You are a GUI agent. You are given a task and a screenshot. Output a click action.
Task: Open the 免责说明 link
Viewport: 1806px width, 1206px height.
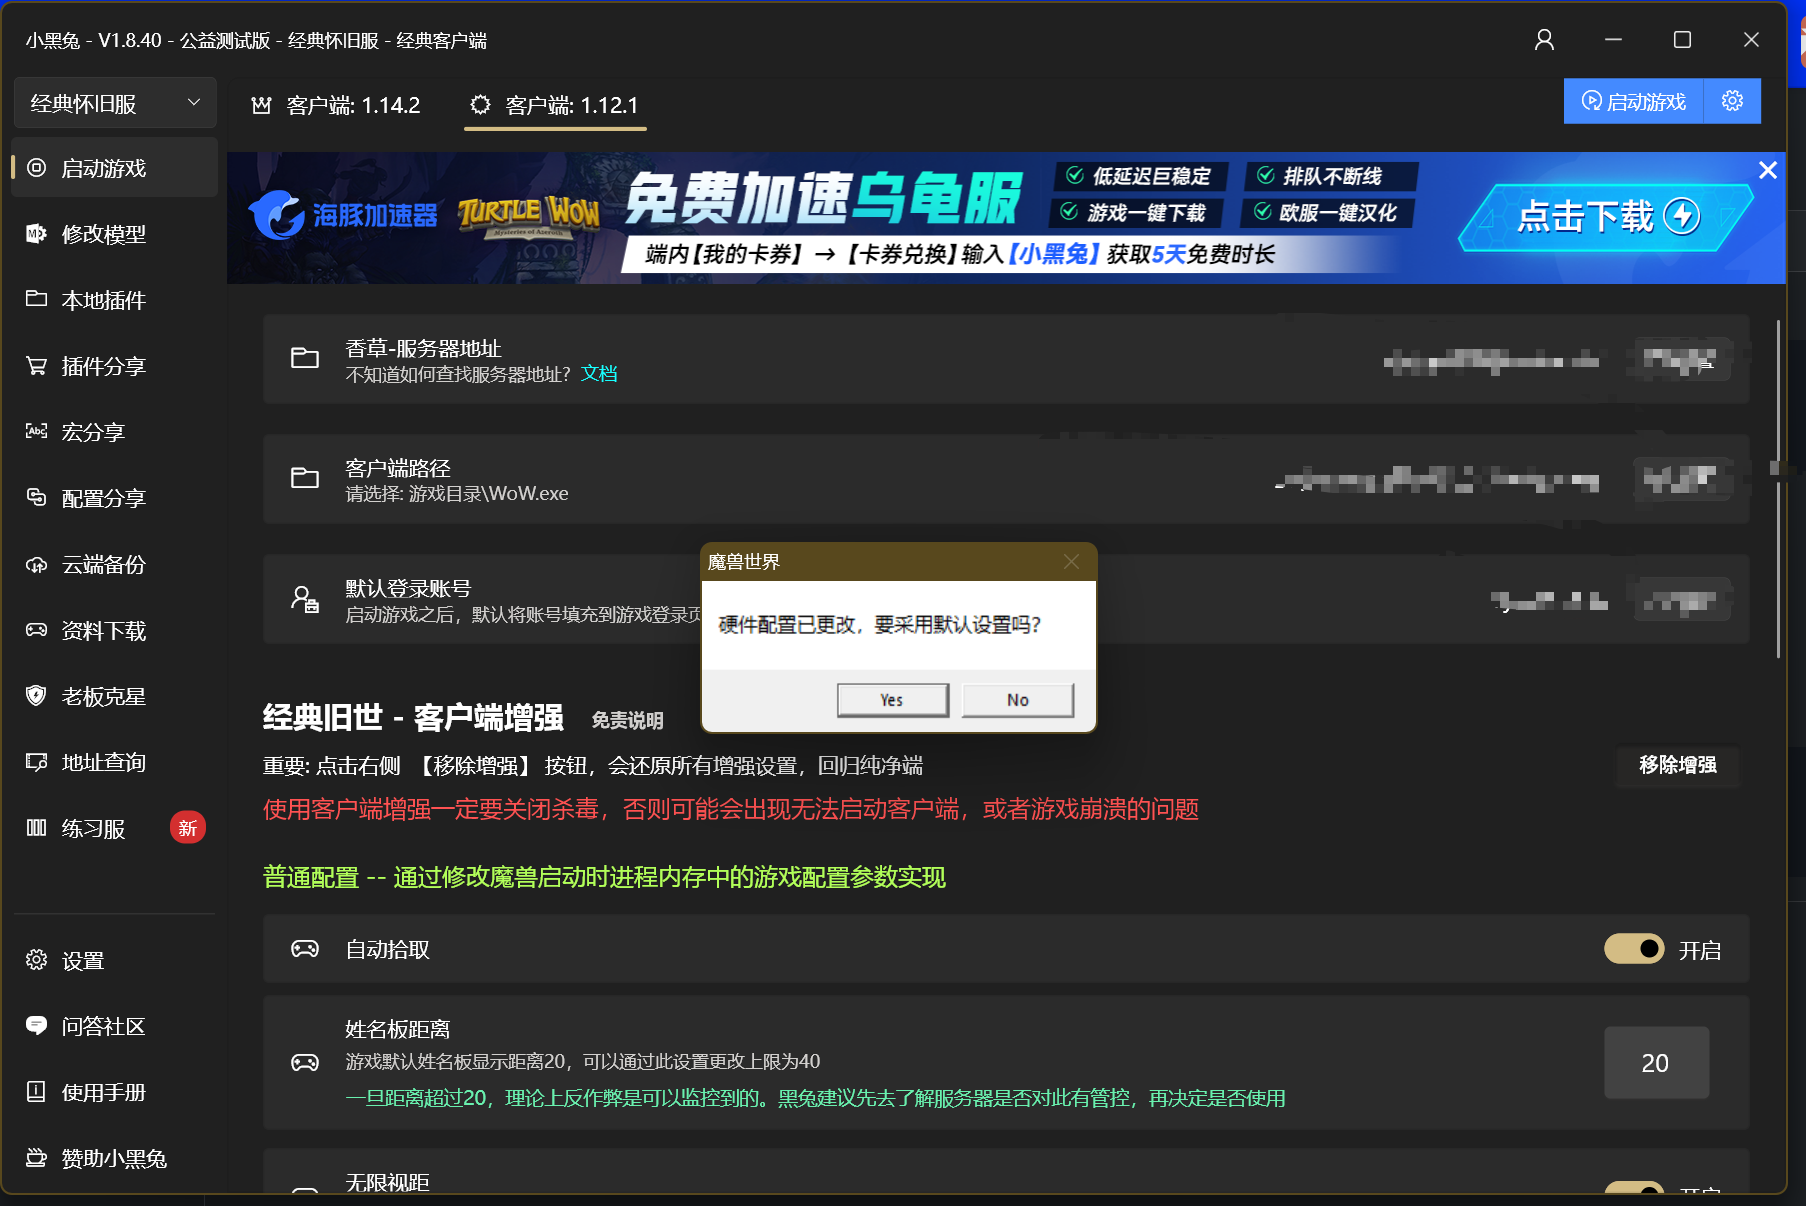(x=627, y=720)
